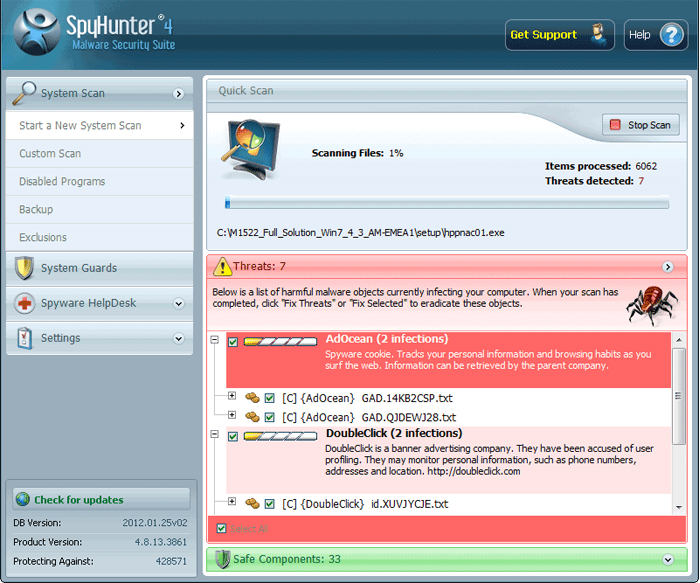Click Check for updates

(101, 500)
